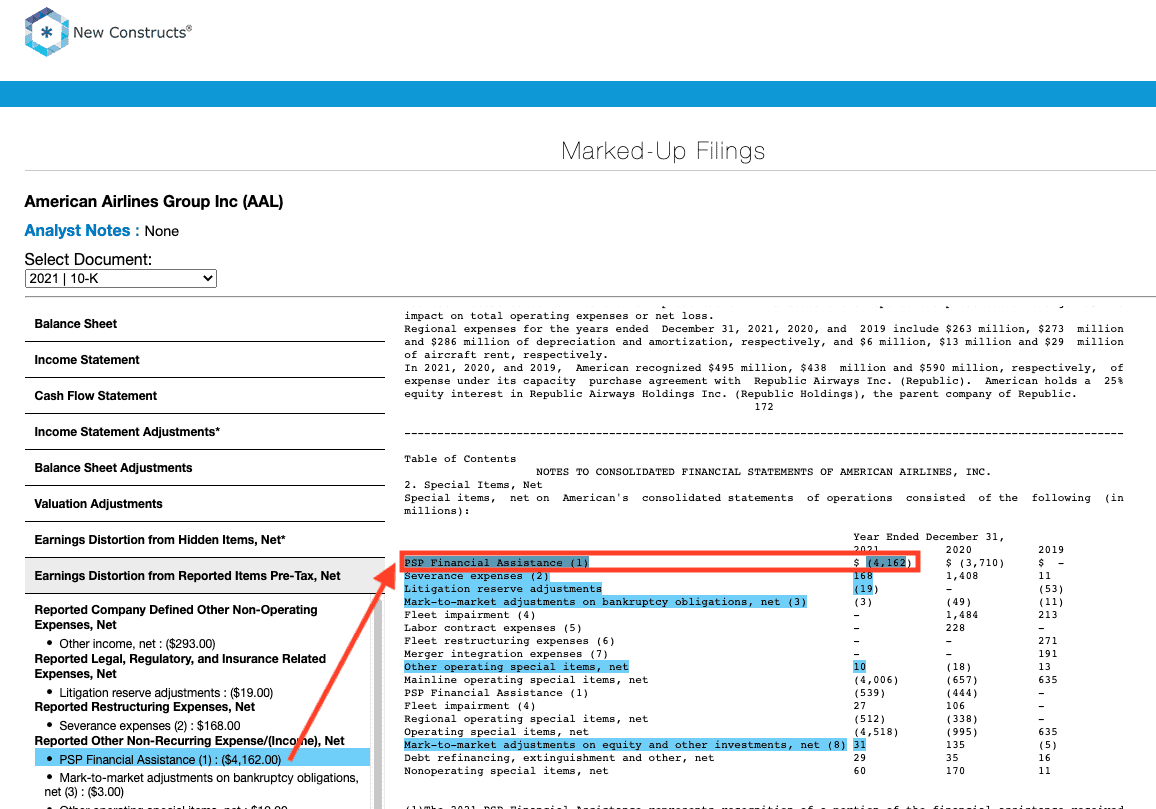Click the '2. Special Items, Net' note title
1156x809 pixels.
(473, 485)
